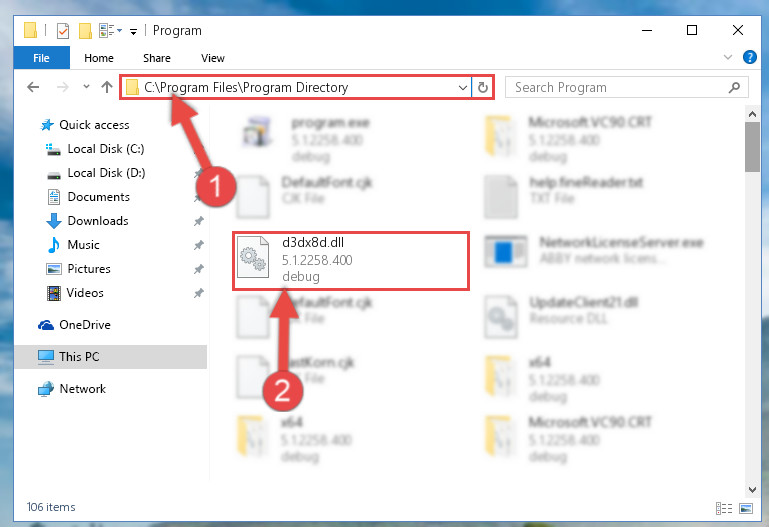This screenshot has height=527, width=769.
Task: Click the pin icon beside Videos
Action: [x=198, y=293]
